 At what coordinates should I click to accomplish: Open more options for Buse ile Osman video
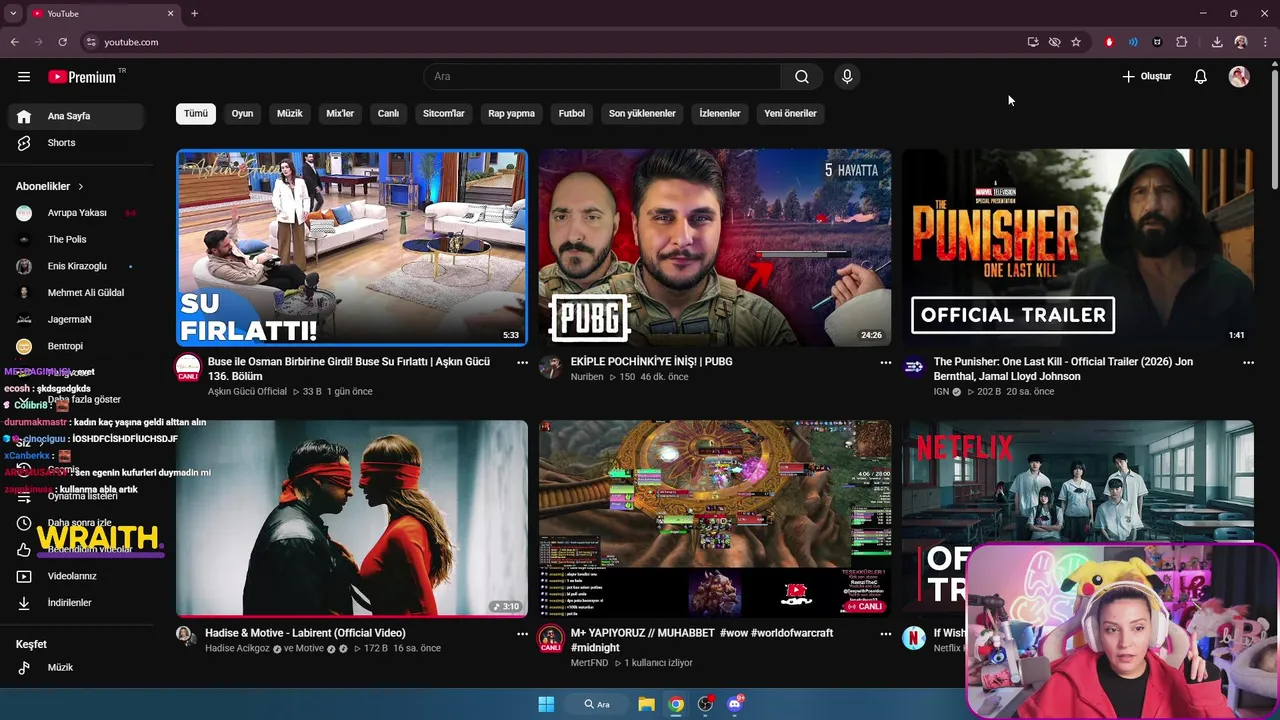coord(522,363)
